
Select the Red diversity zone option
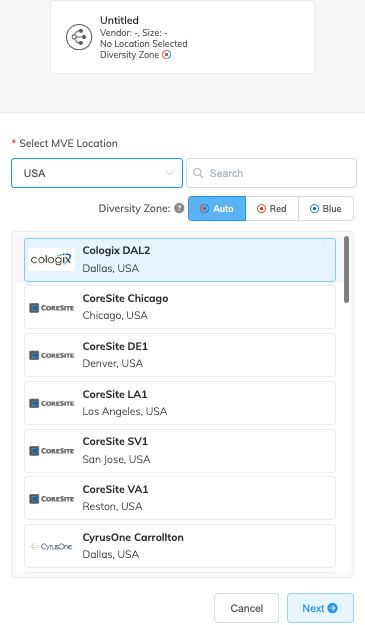pos(272,208)
